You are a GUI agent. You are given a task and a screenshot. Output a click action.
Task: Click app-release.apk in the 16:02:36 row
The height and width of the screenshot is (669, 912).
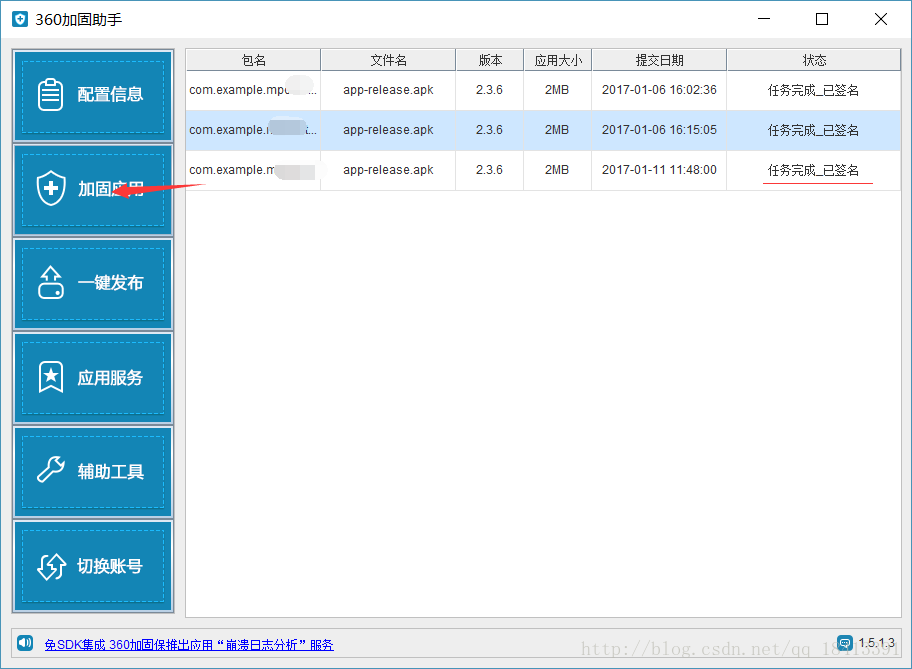388,90
